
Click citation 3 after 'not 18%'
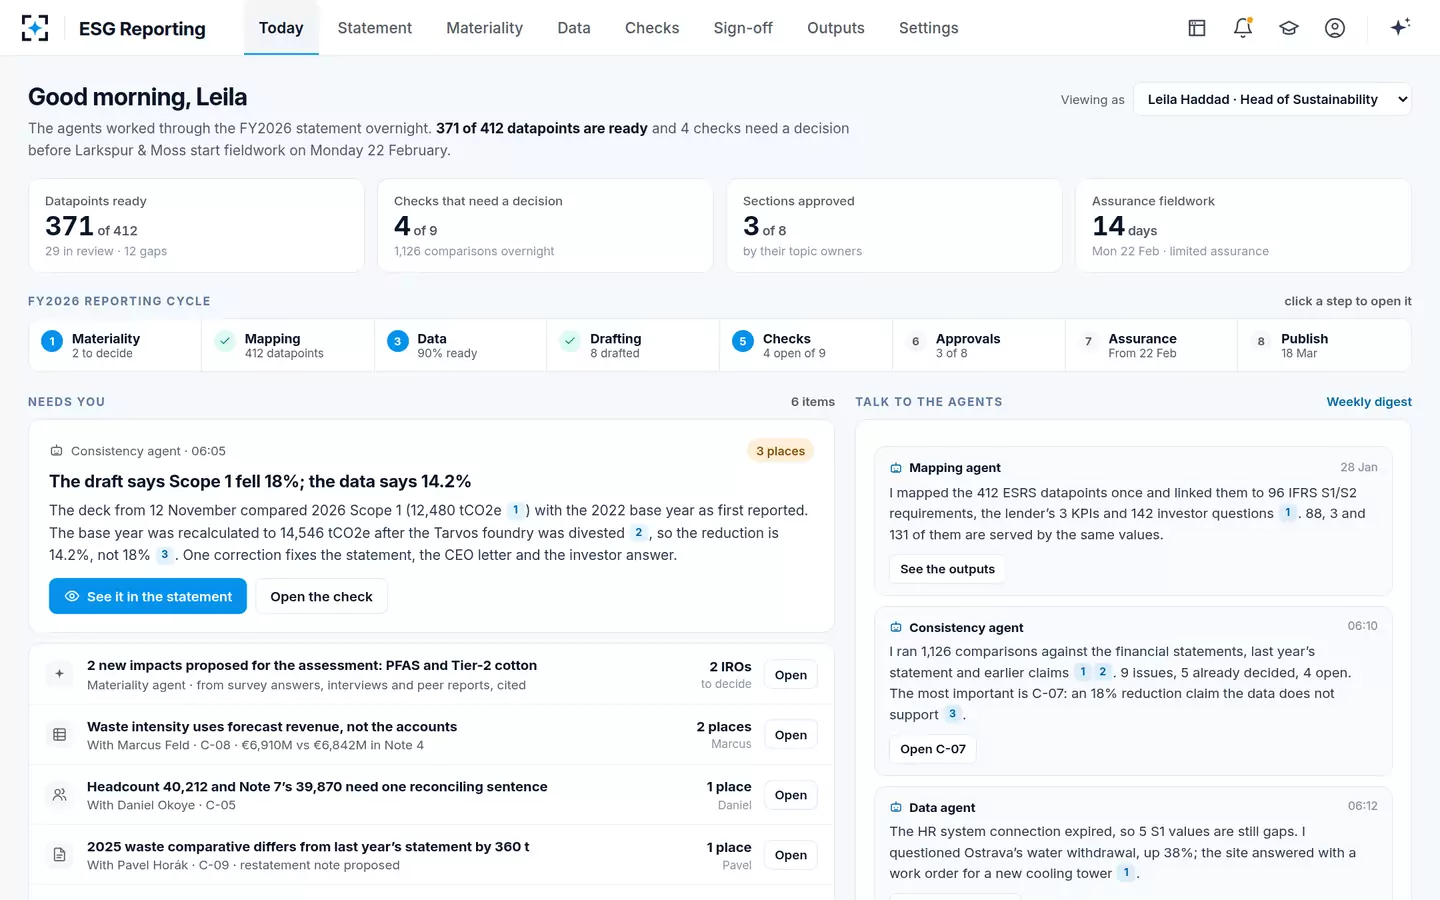pyautogui.click(x=165, y=555)
